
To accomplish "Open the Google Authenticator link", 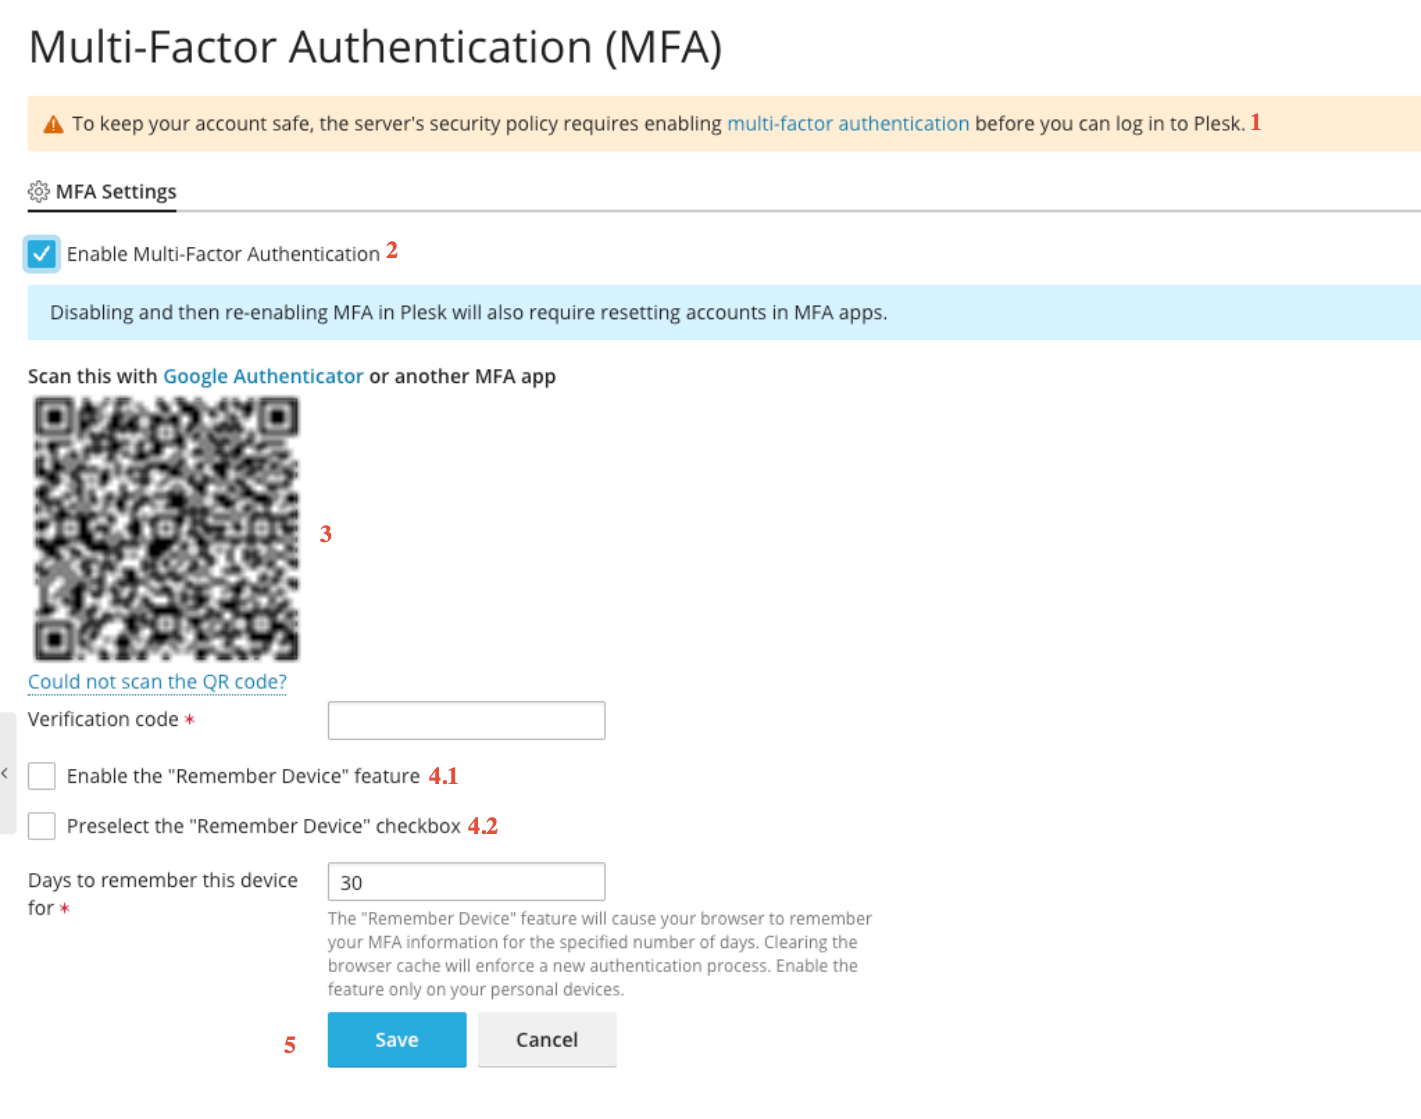I will point(263,376).
